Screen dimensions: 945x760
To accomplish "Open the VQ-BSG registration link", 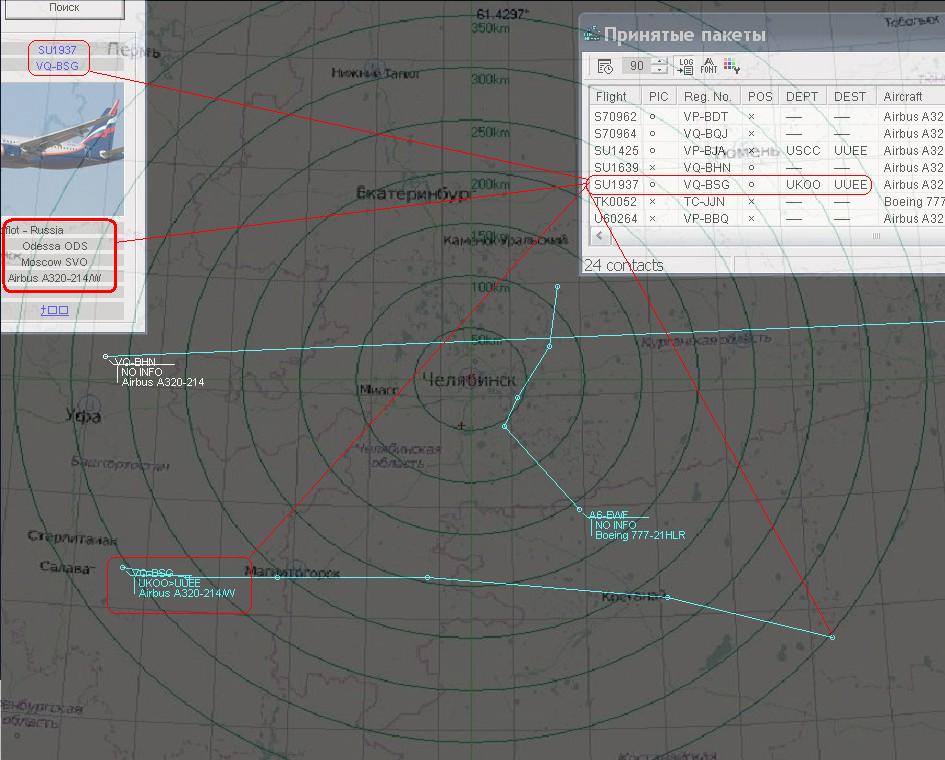I will pyautogui.click(x=57, y=65).
